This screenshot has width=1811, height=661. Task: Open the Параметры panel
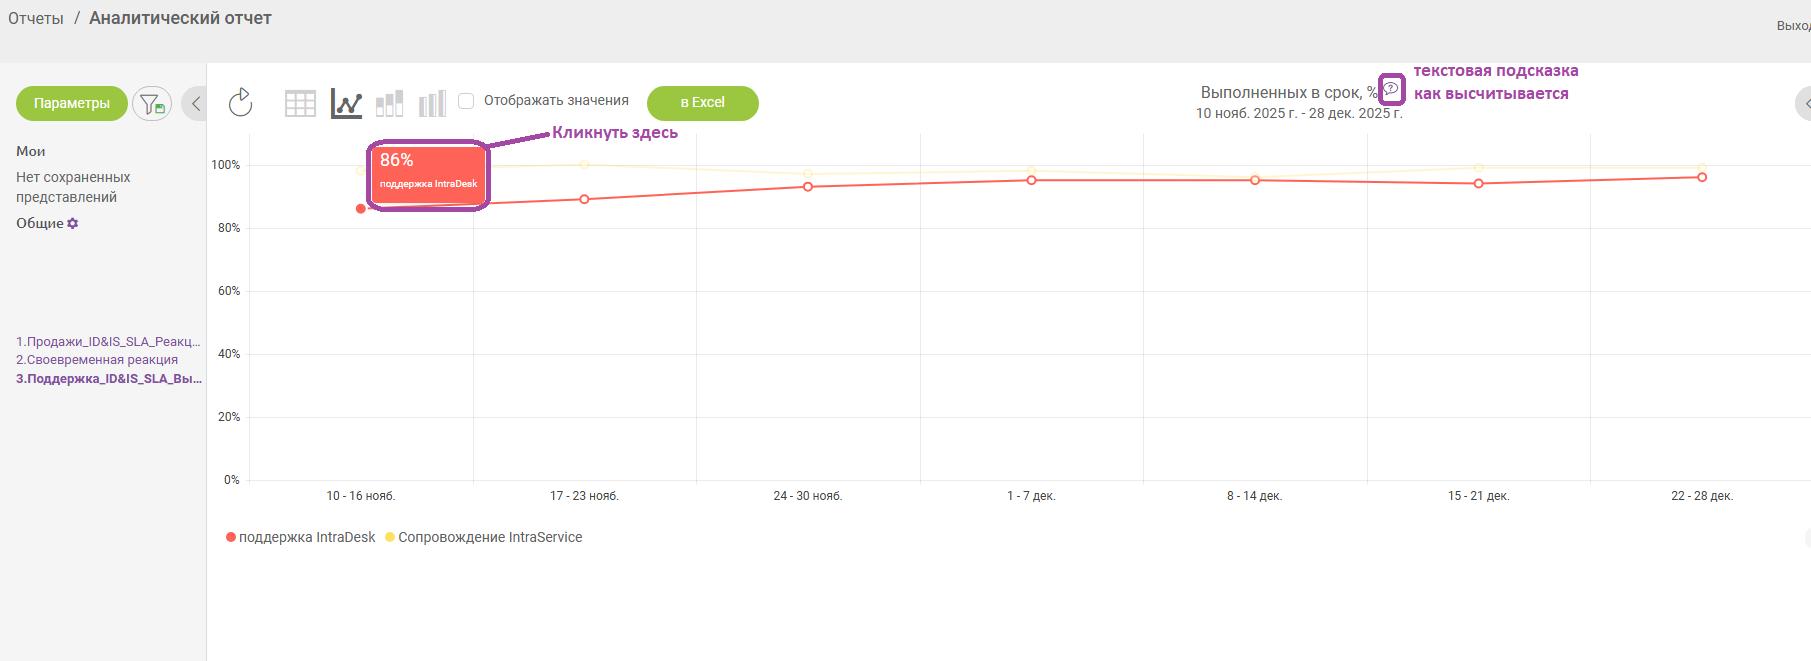(x=72, y=103)
